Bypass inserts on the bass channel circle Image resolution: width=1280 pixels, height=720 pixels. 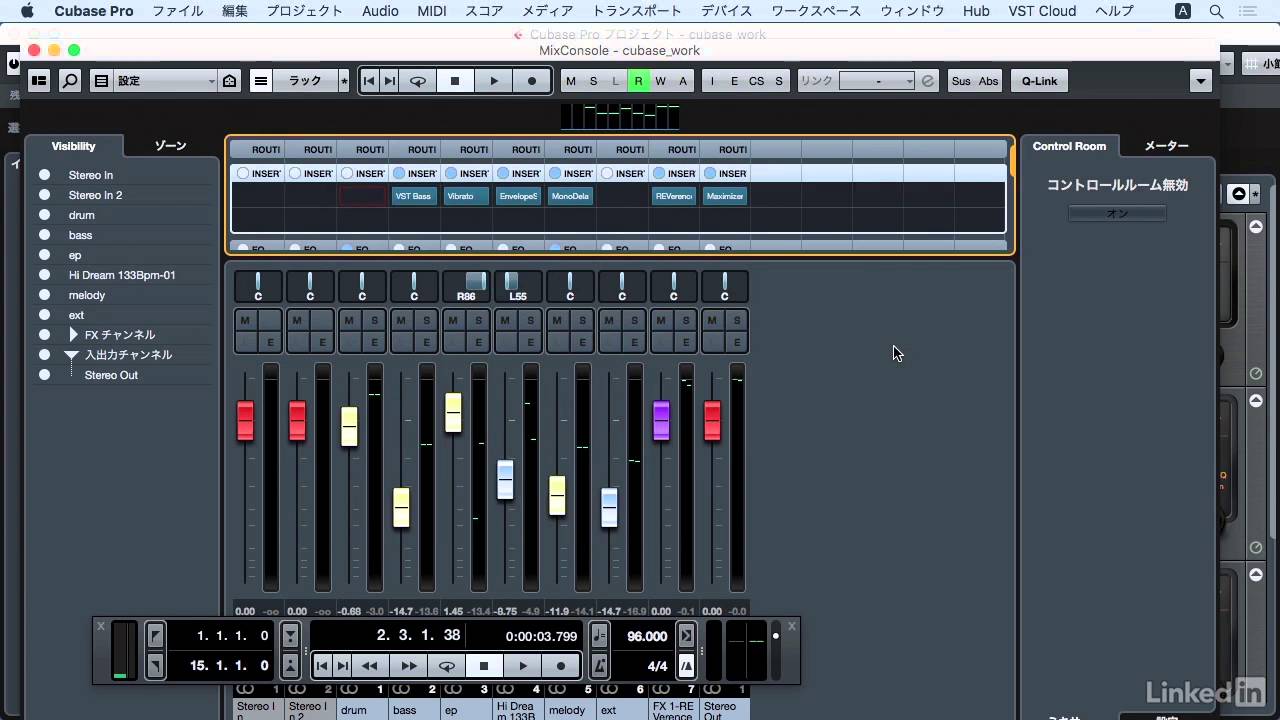pos(399,173)
